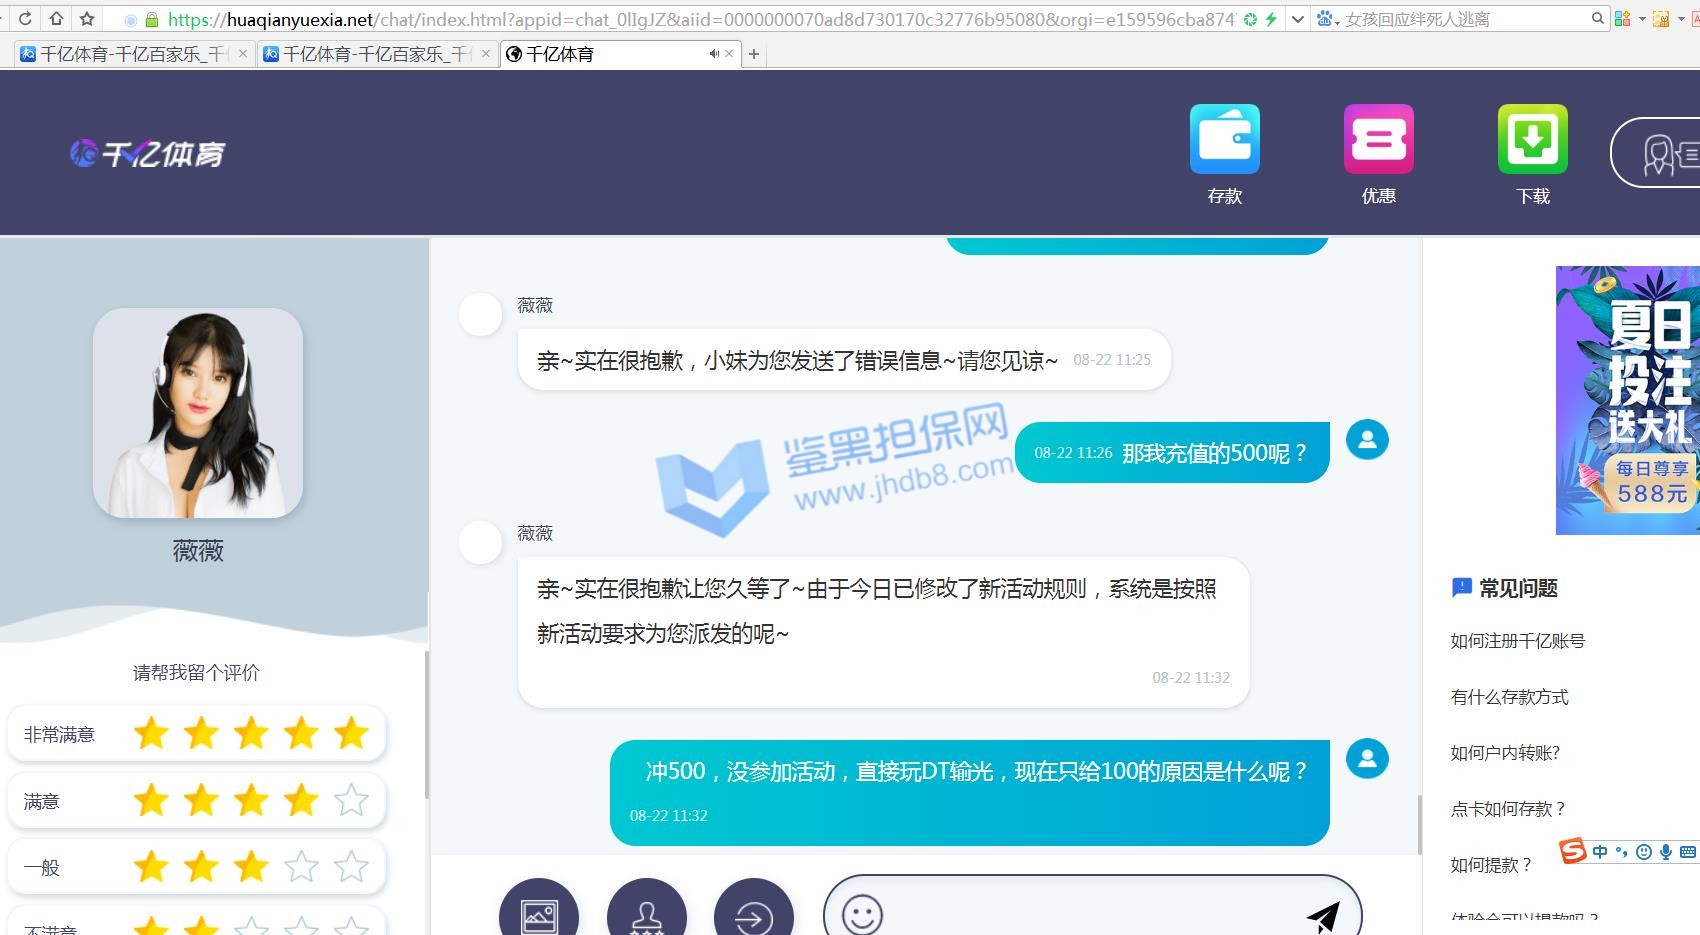Click the 优惠 promotions icon

point(1378,140)
